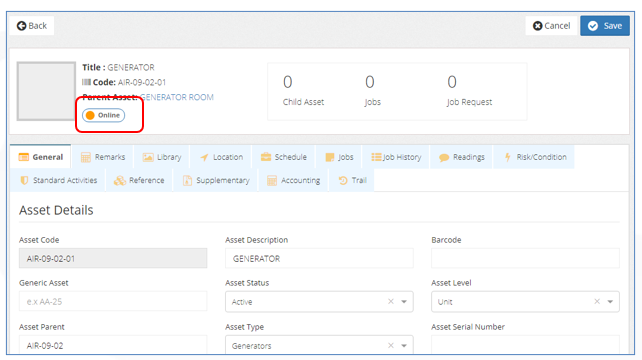Screen dimensions: 642x360
Task: Switch to the Job History tab
Action: pyautogui.click(x=396, y=157)
